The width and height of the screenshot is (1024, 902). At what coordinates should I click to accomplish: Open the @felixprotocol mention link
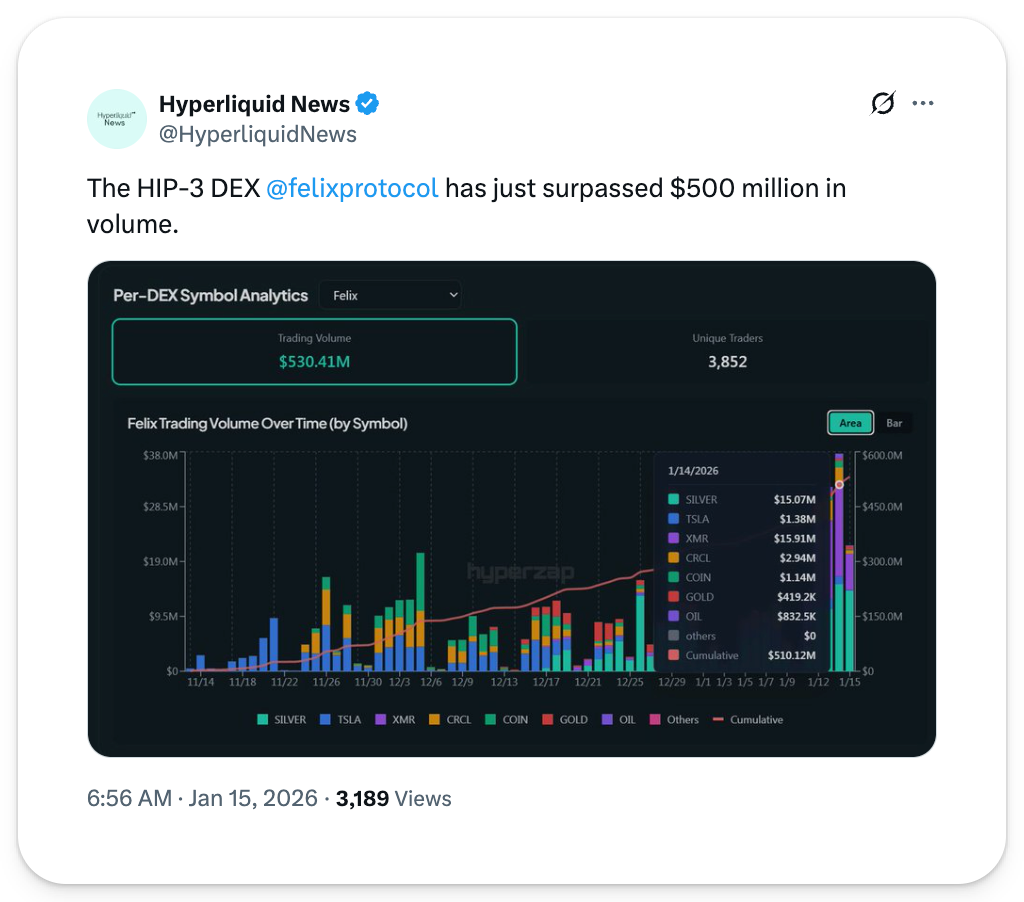[x=352, y=188]
